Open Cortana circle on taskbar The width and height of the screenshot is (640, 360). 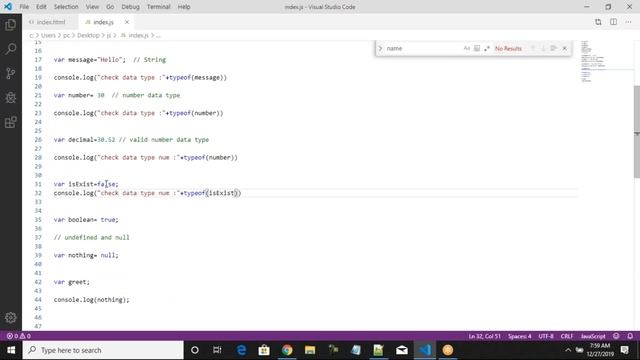point(195,350)
